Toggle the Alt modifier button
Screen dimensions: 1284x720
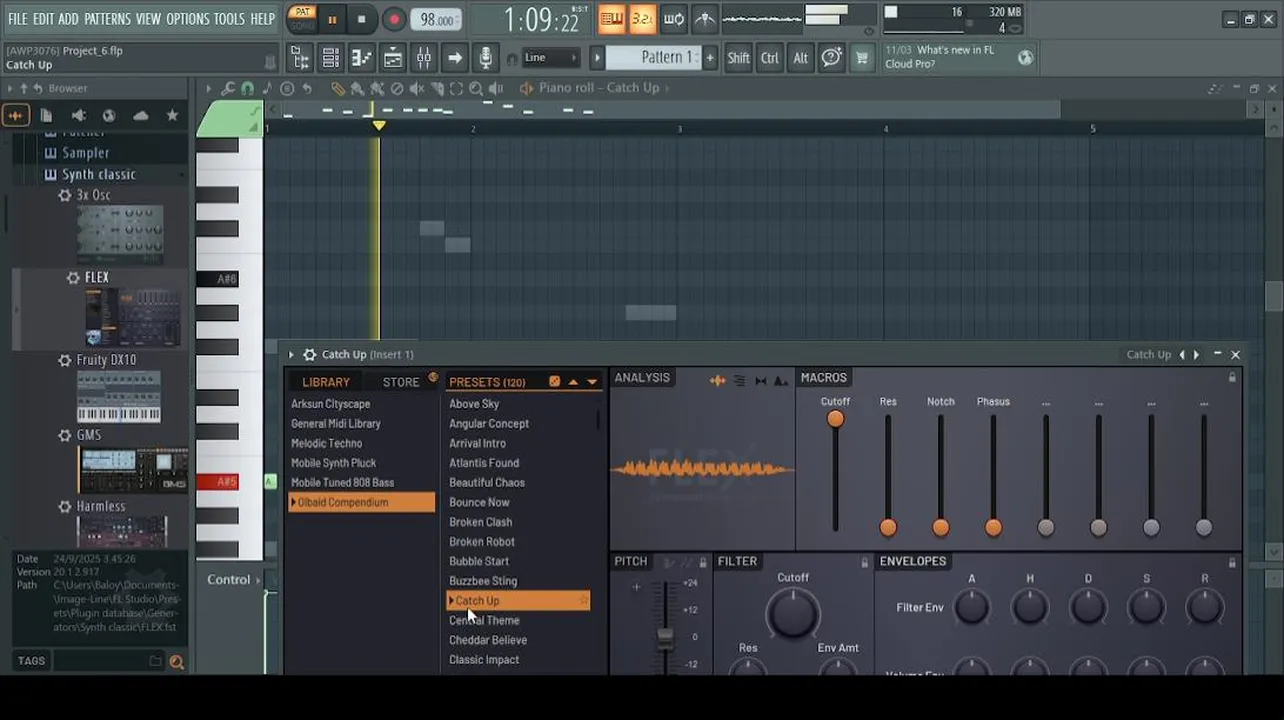[x=800, y=58]
